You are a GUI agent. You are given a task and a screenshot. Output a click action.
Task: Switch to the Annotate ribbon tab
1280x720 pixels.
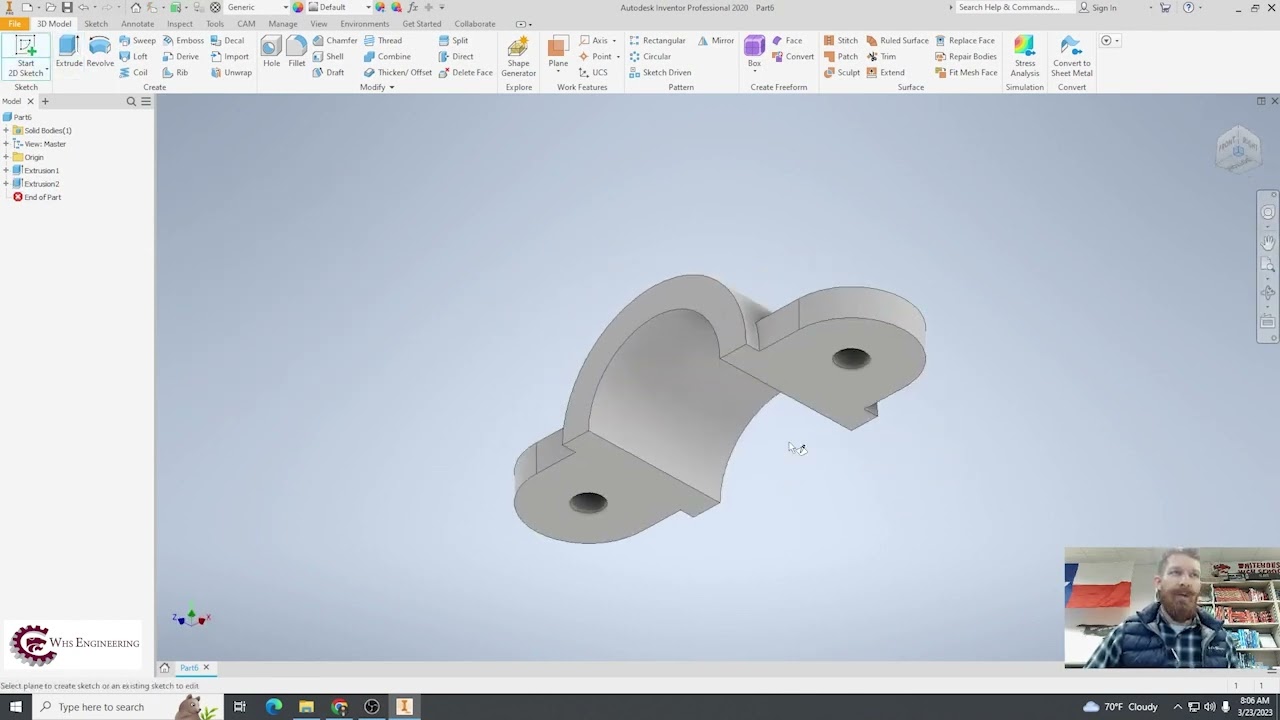[x=138, y=24]
